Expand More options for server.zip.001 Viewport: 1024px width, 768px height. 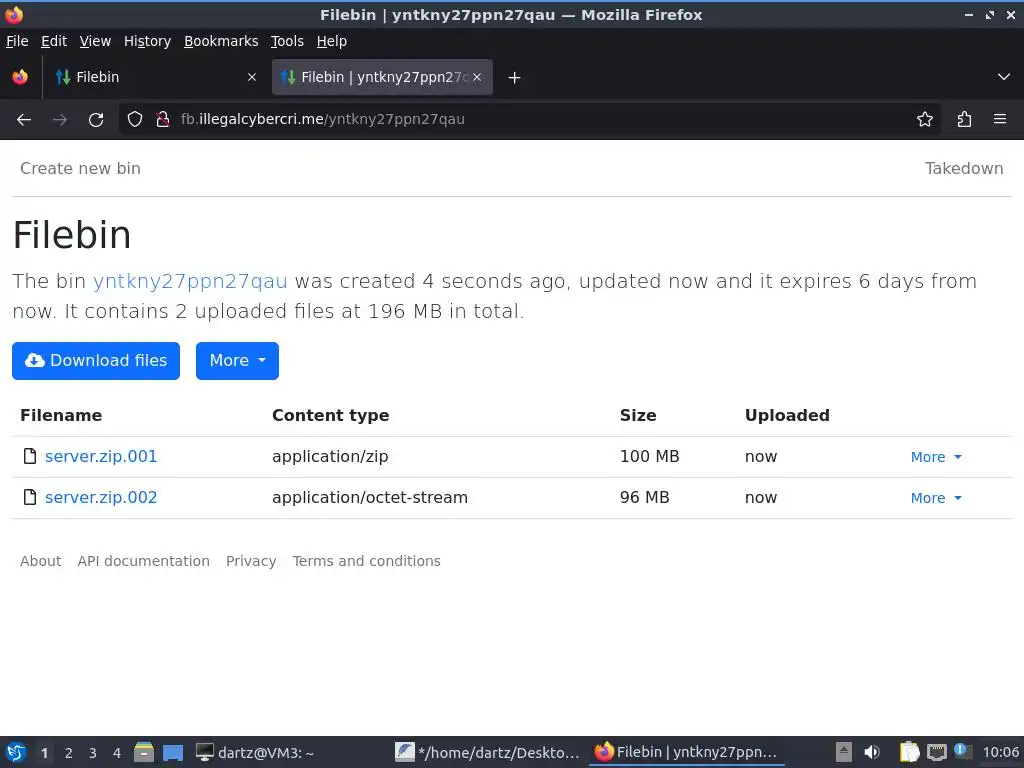936,457
